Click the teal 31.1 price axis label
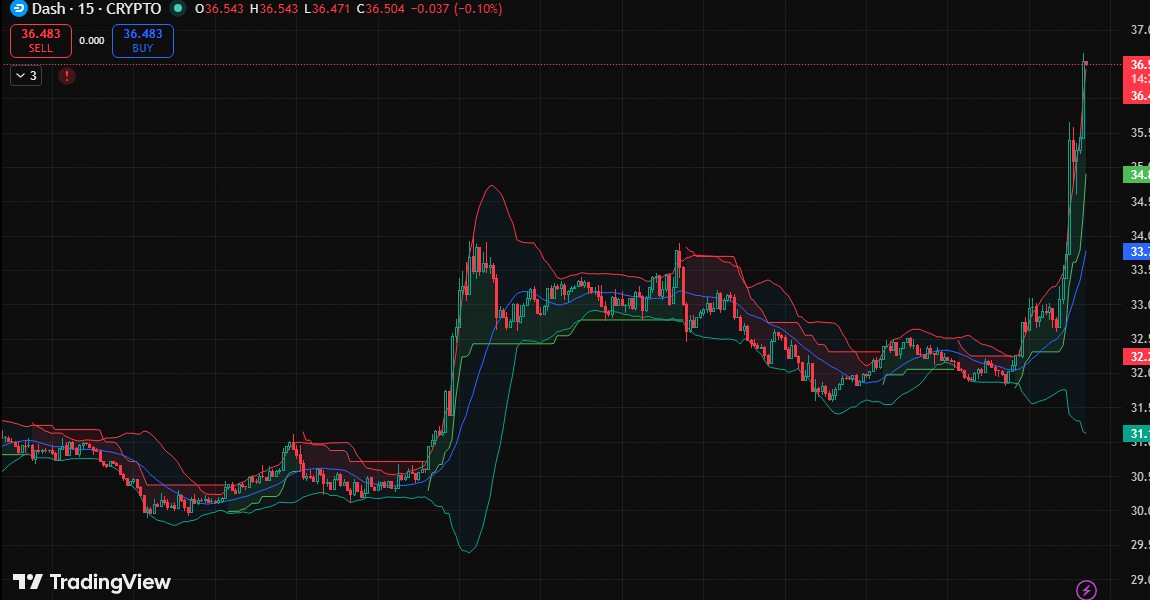 [x=1137, y=433]
